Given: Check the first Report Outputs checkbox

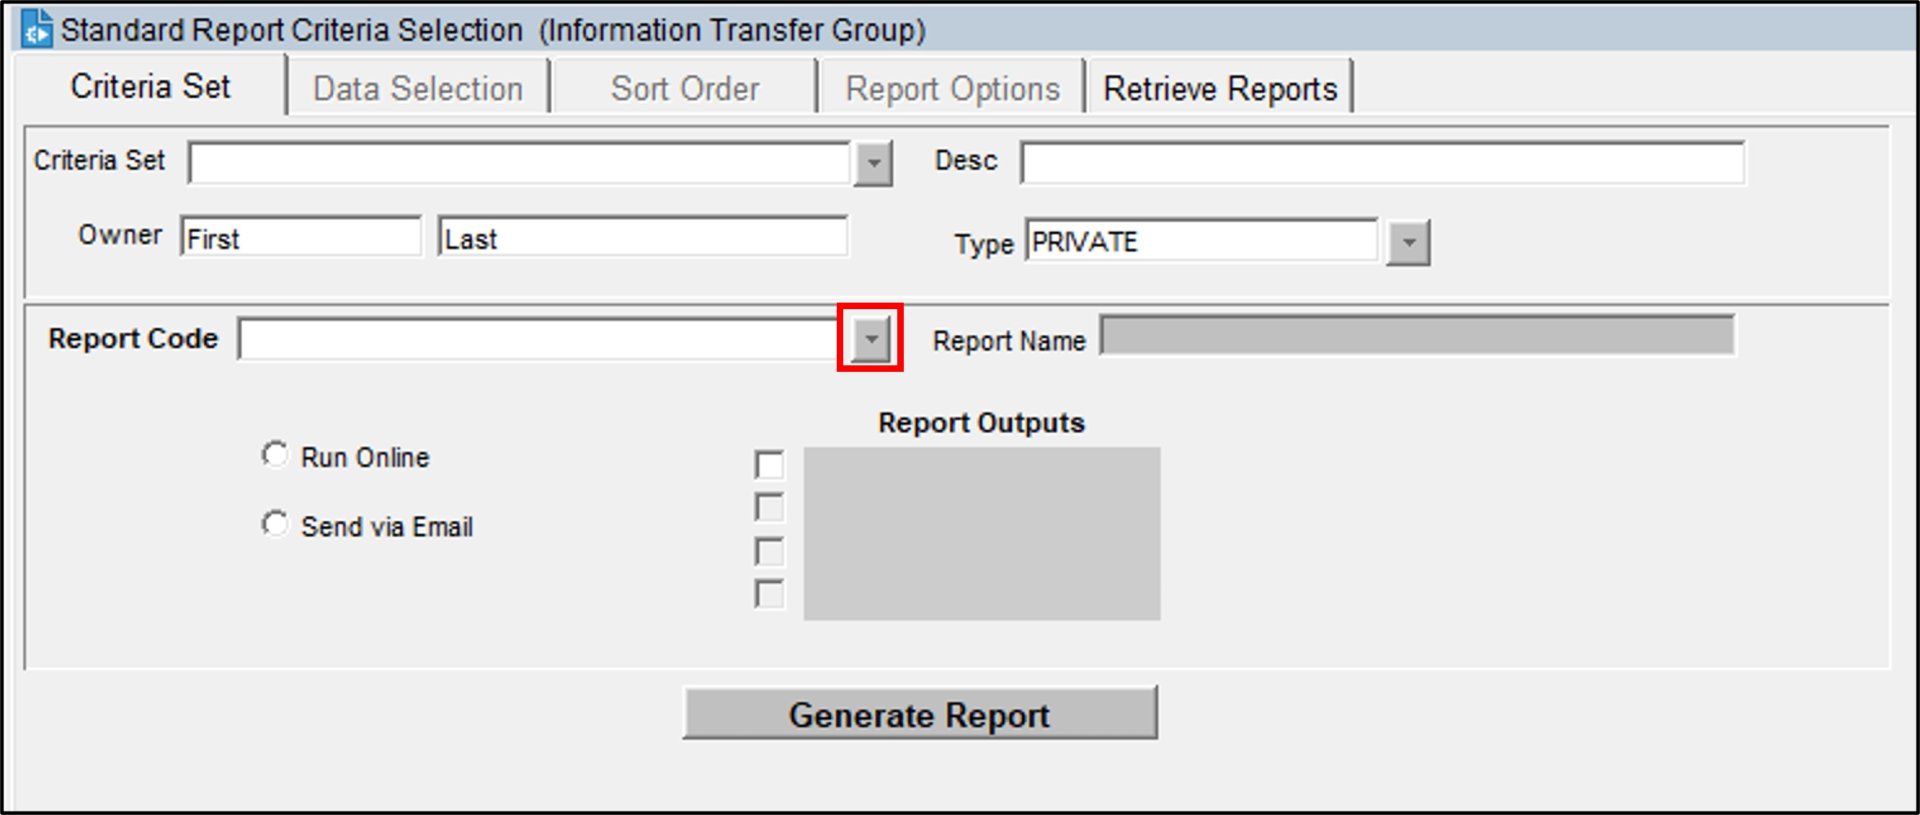Looking at the screenshot, I should tap(769, 465).
